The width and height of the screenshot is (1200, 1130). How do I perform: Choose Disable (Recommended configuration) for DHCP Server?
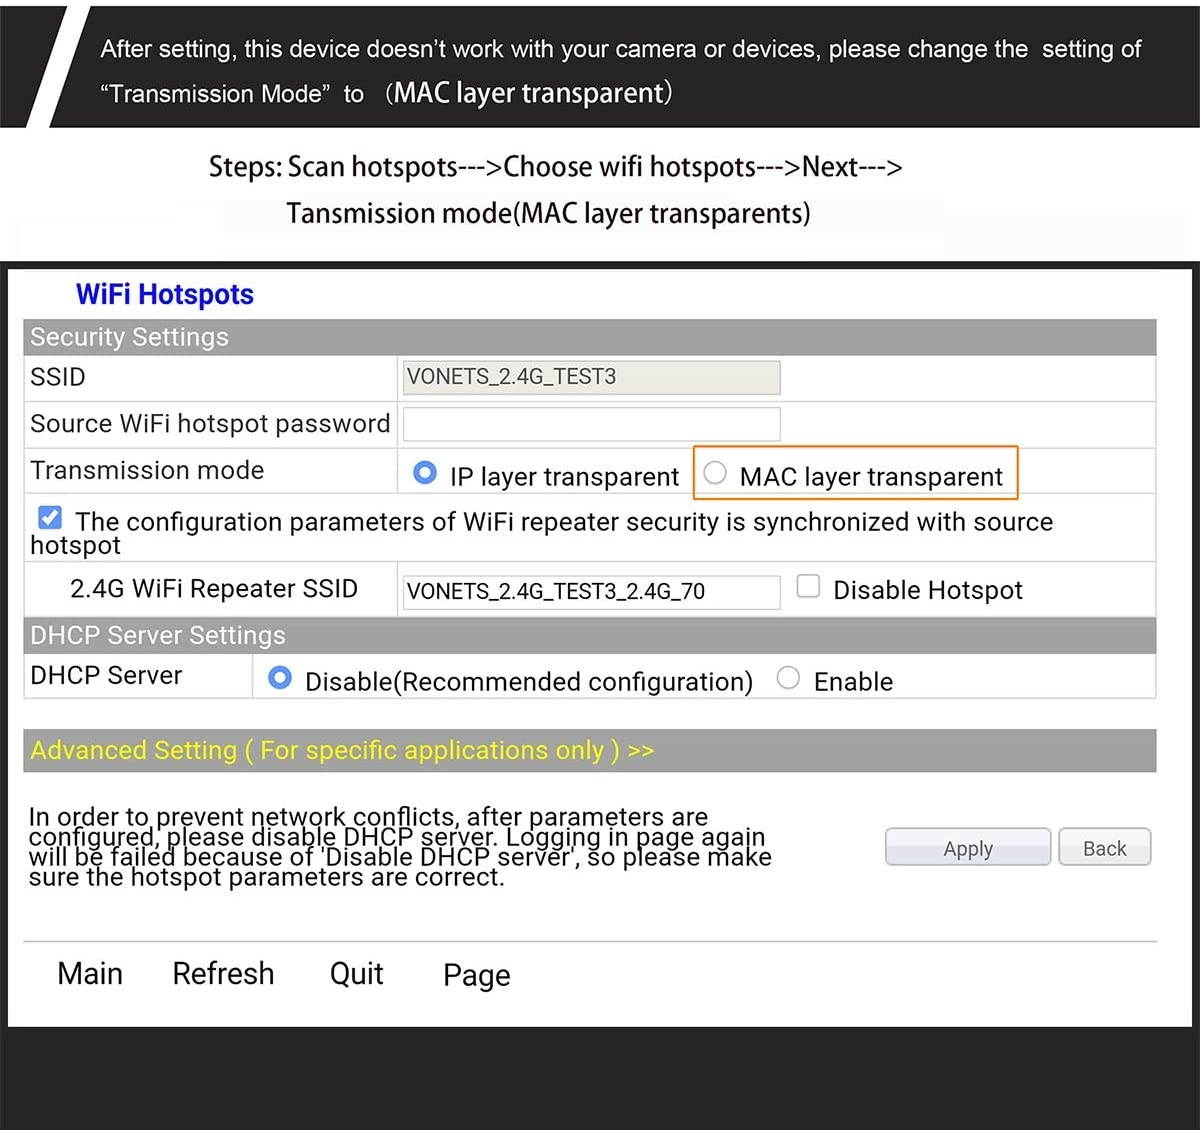280,678
